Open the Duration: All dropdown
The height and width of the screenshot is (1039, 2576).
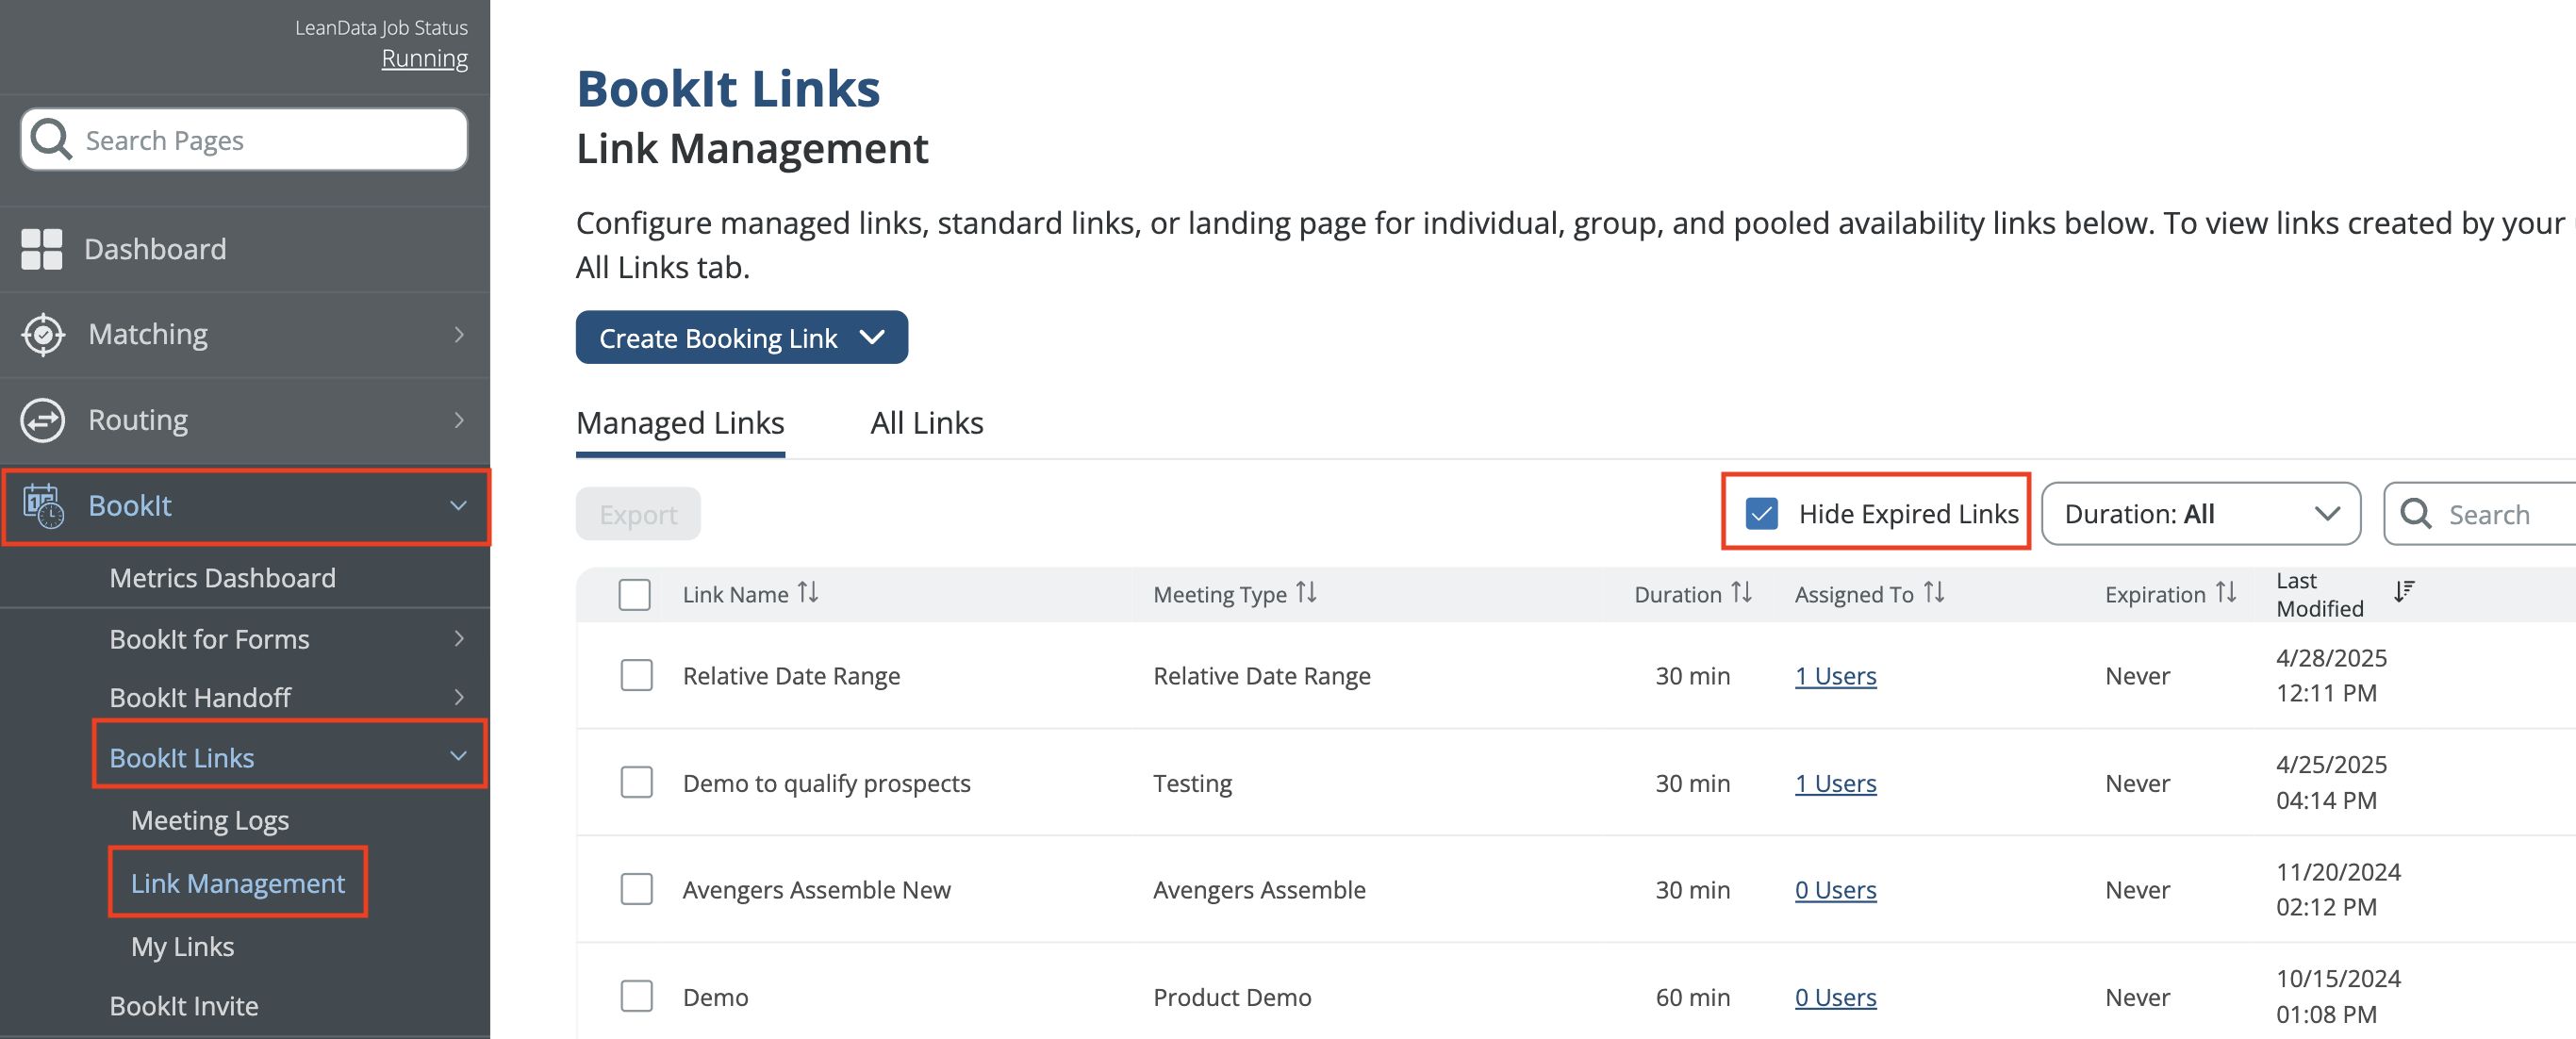click(x=2201, y=514)
